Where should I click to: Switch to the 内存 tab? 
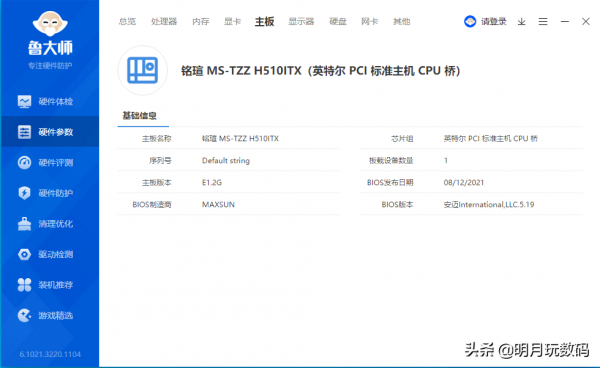point(201,21)
